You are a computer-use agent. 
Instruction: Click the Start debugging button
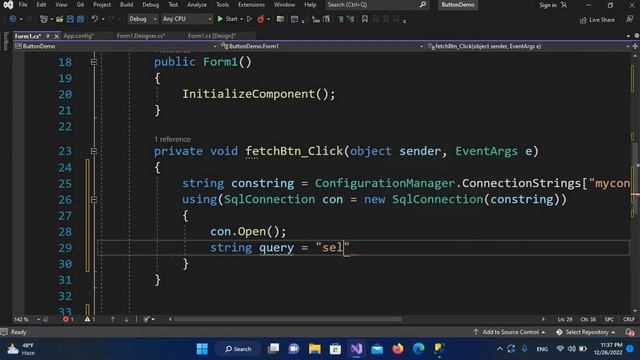[x=227, y=19]
